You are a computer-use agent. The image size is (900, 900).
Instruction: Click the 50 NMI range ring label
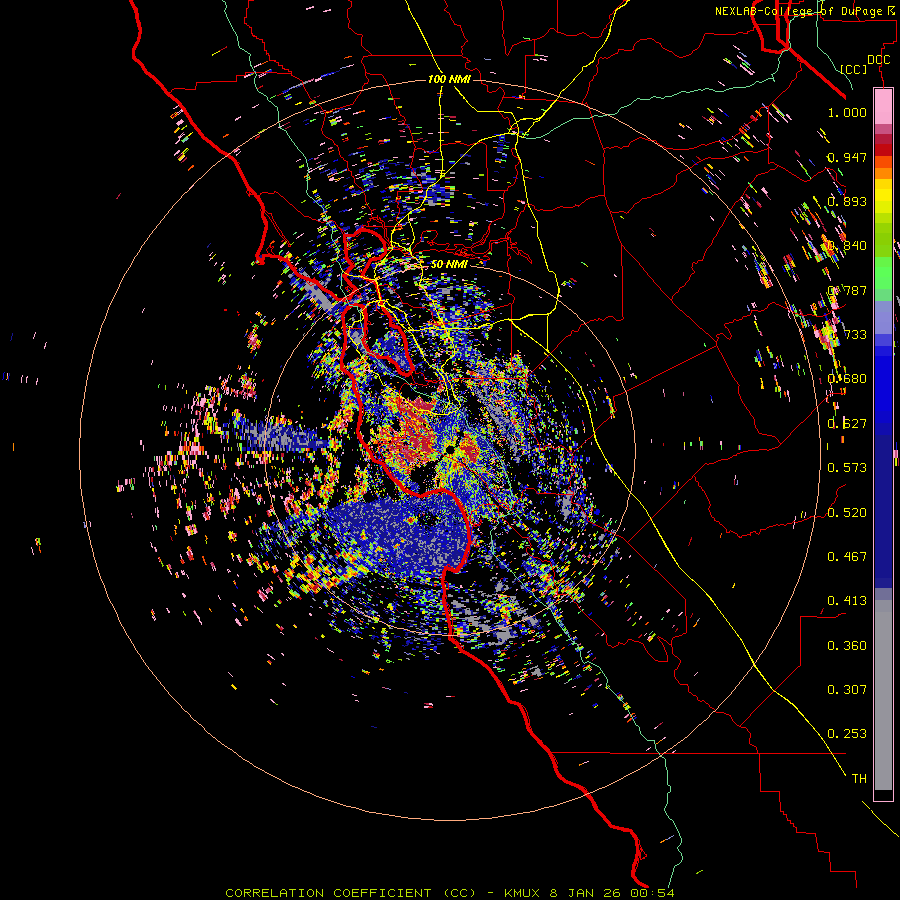click(449, 264)
